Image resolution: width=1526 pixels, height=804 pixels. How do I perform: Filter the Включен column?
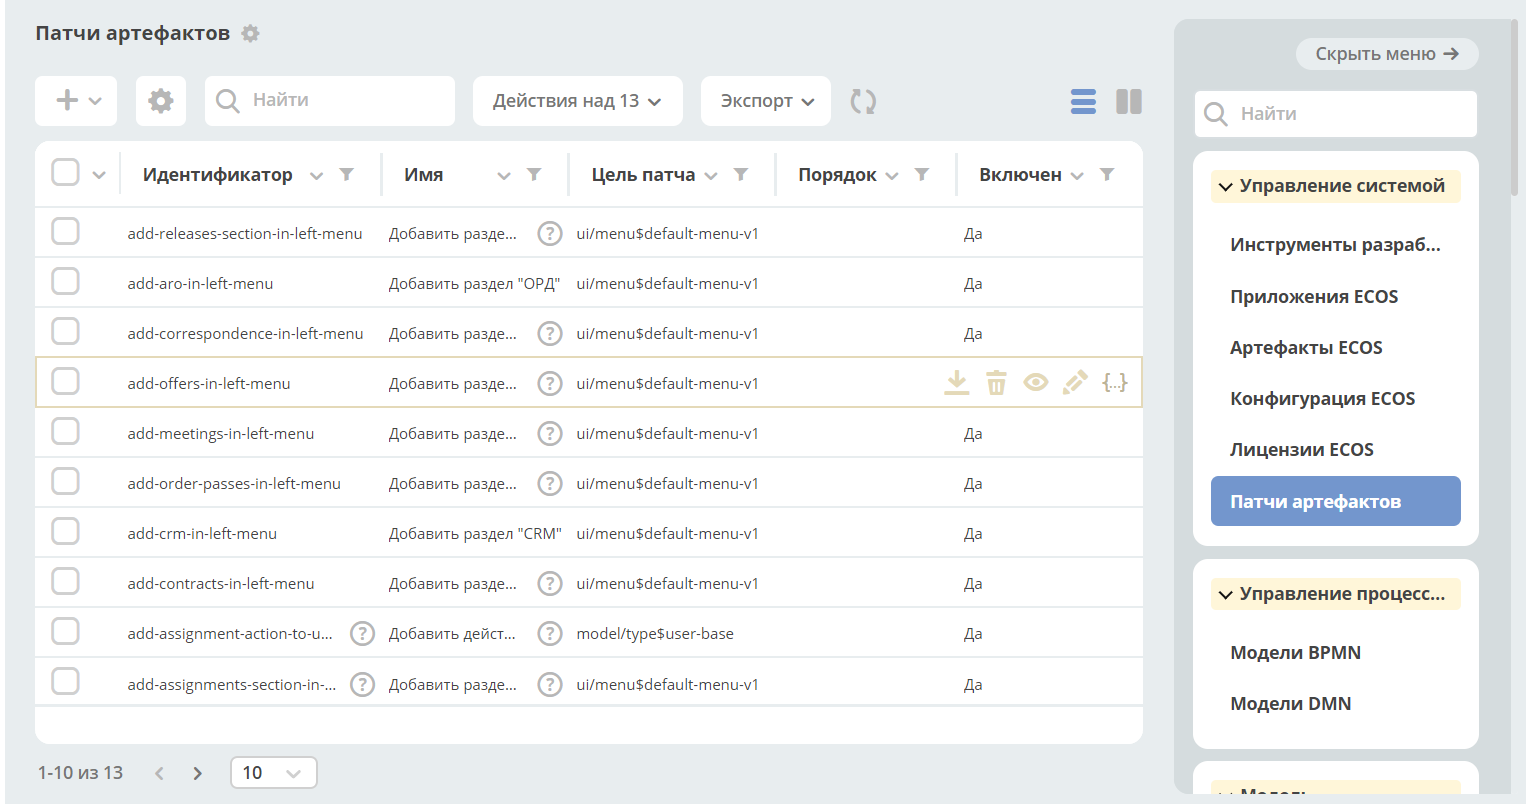pos(1107,175)
